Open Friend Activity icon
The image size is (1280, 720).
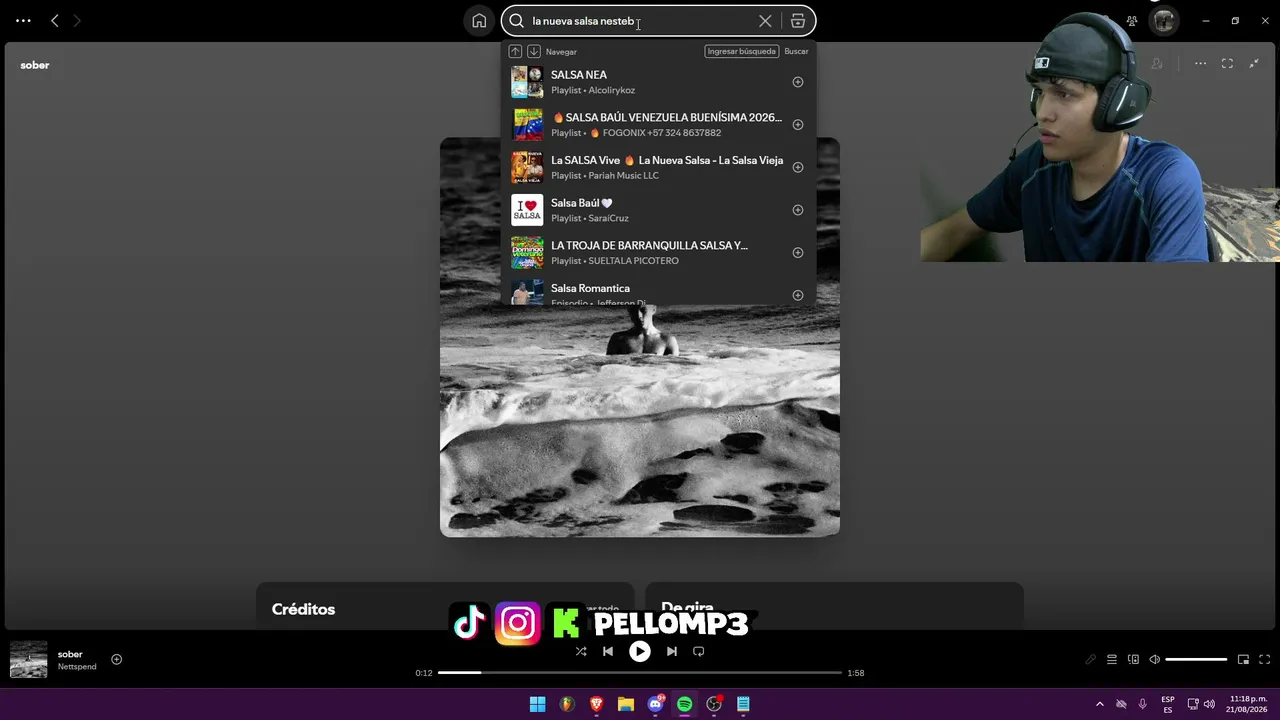(x=1132, y=21)
